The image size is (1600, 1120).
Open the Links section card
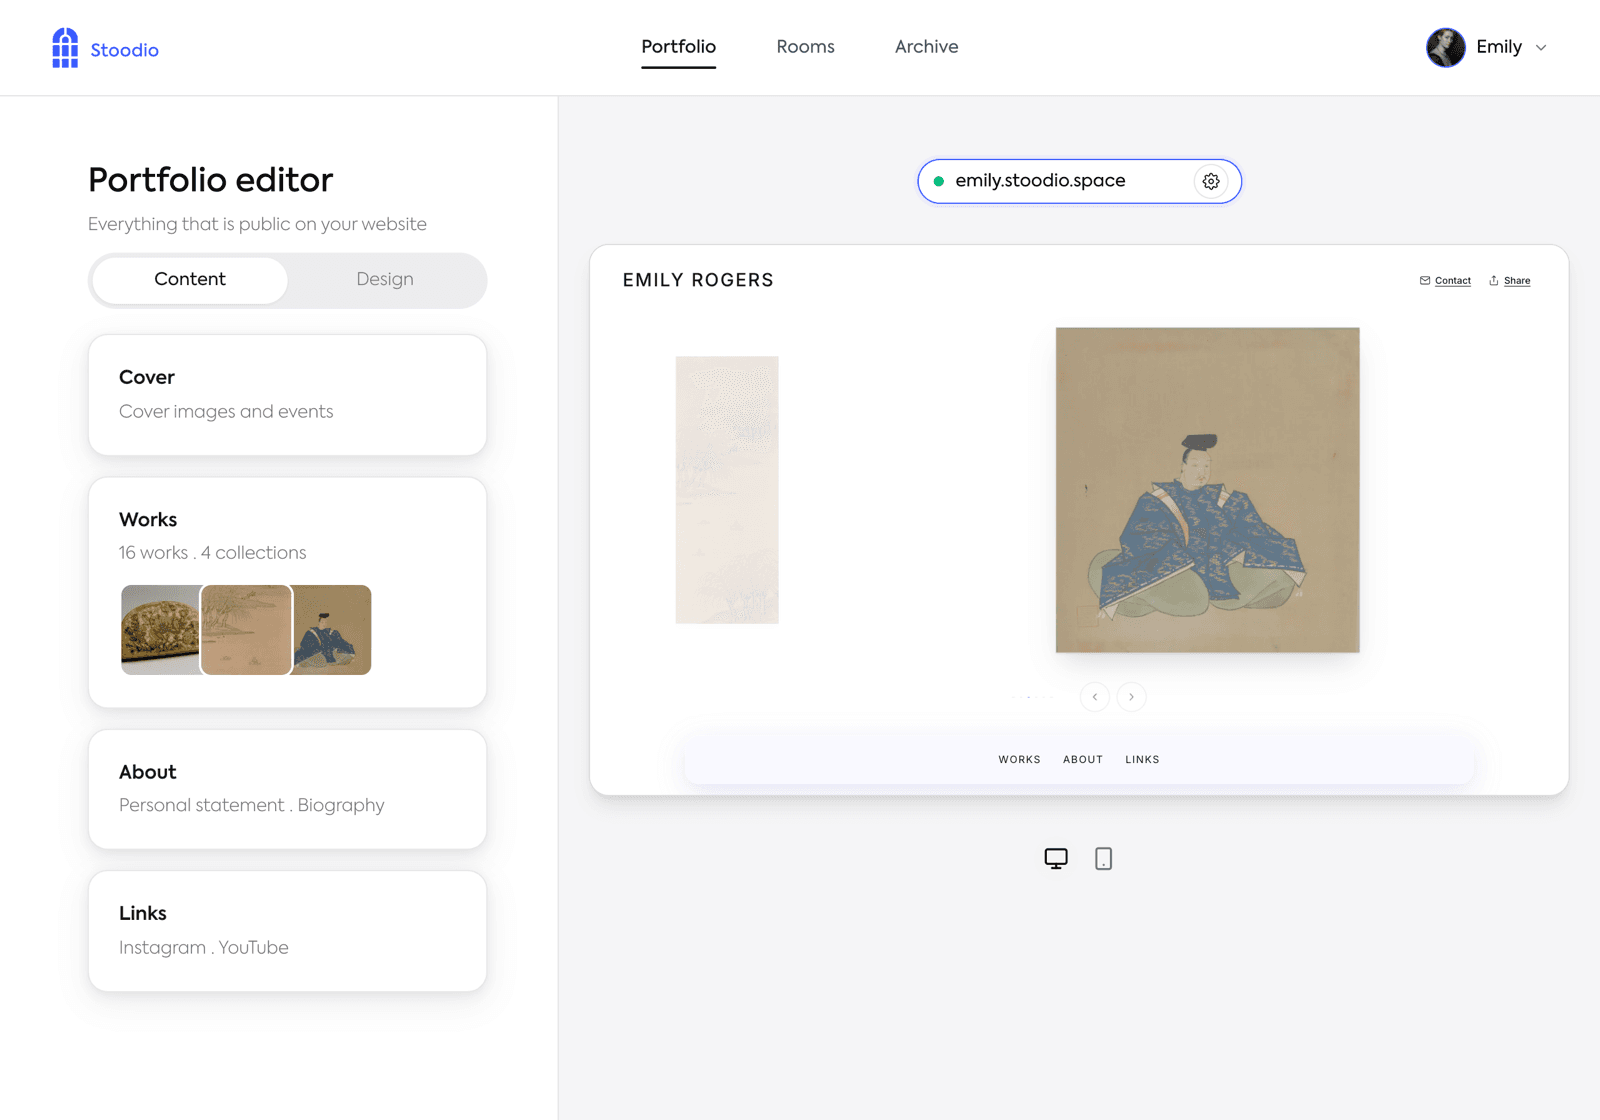pyautogui.click(x=287, y=931)
